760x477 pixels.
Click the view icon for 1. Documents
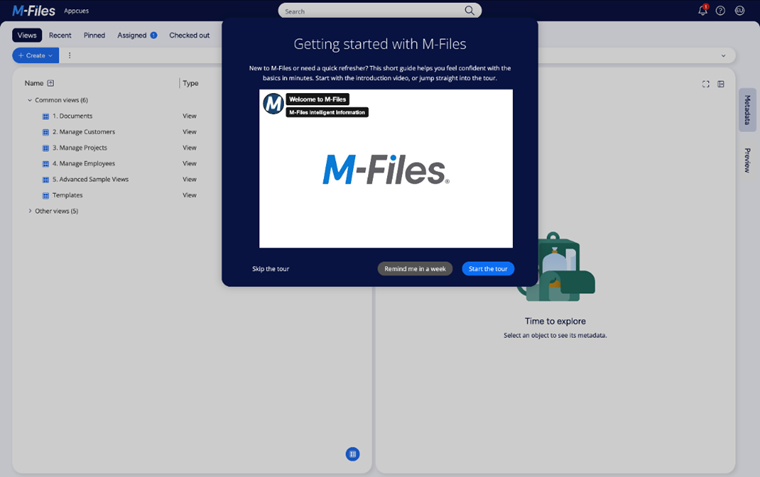[x=46, y=116]
